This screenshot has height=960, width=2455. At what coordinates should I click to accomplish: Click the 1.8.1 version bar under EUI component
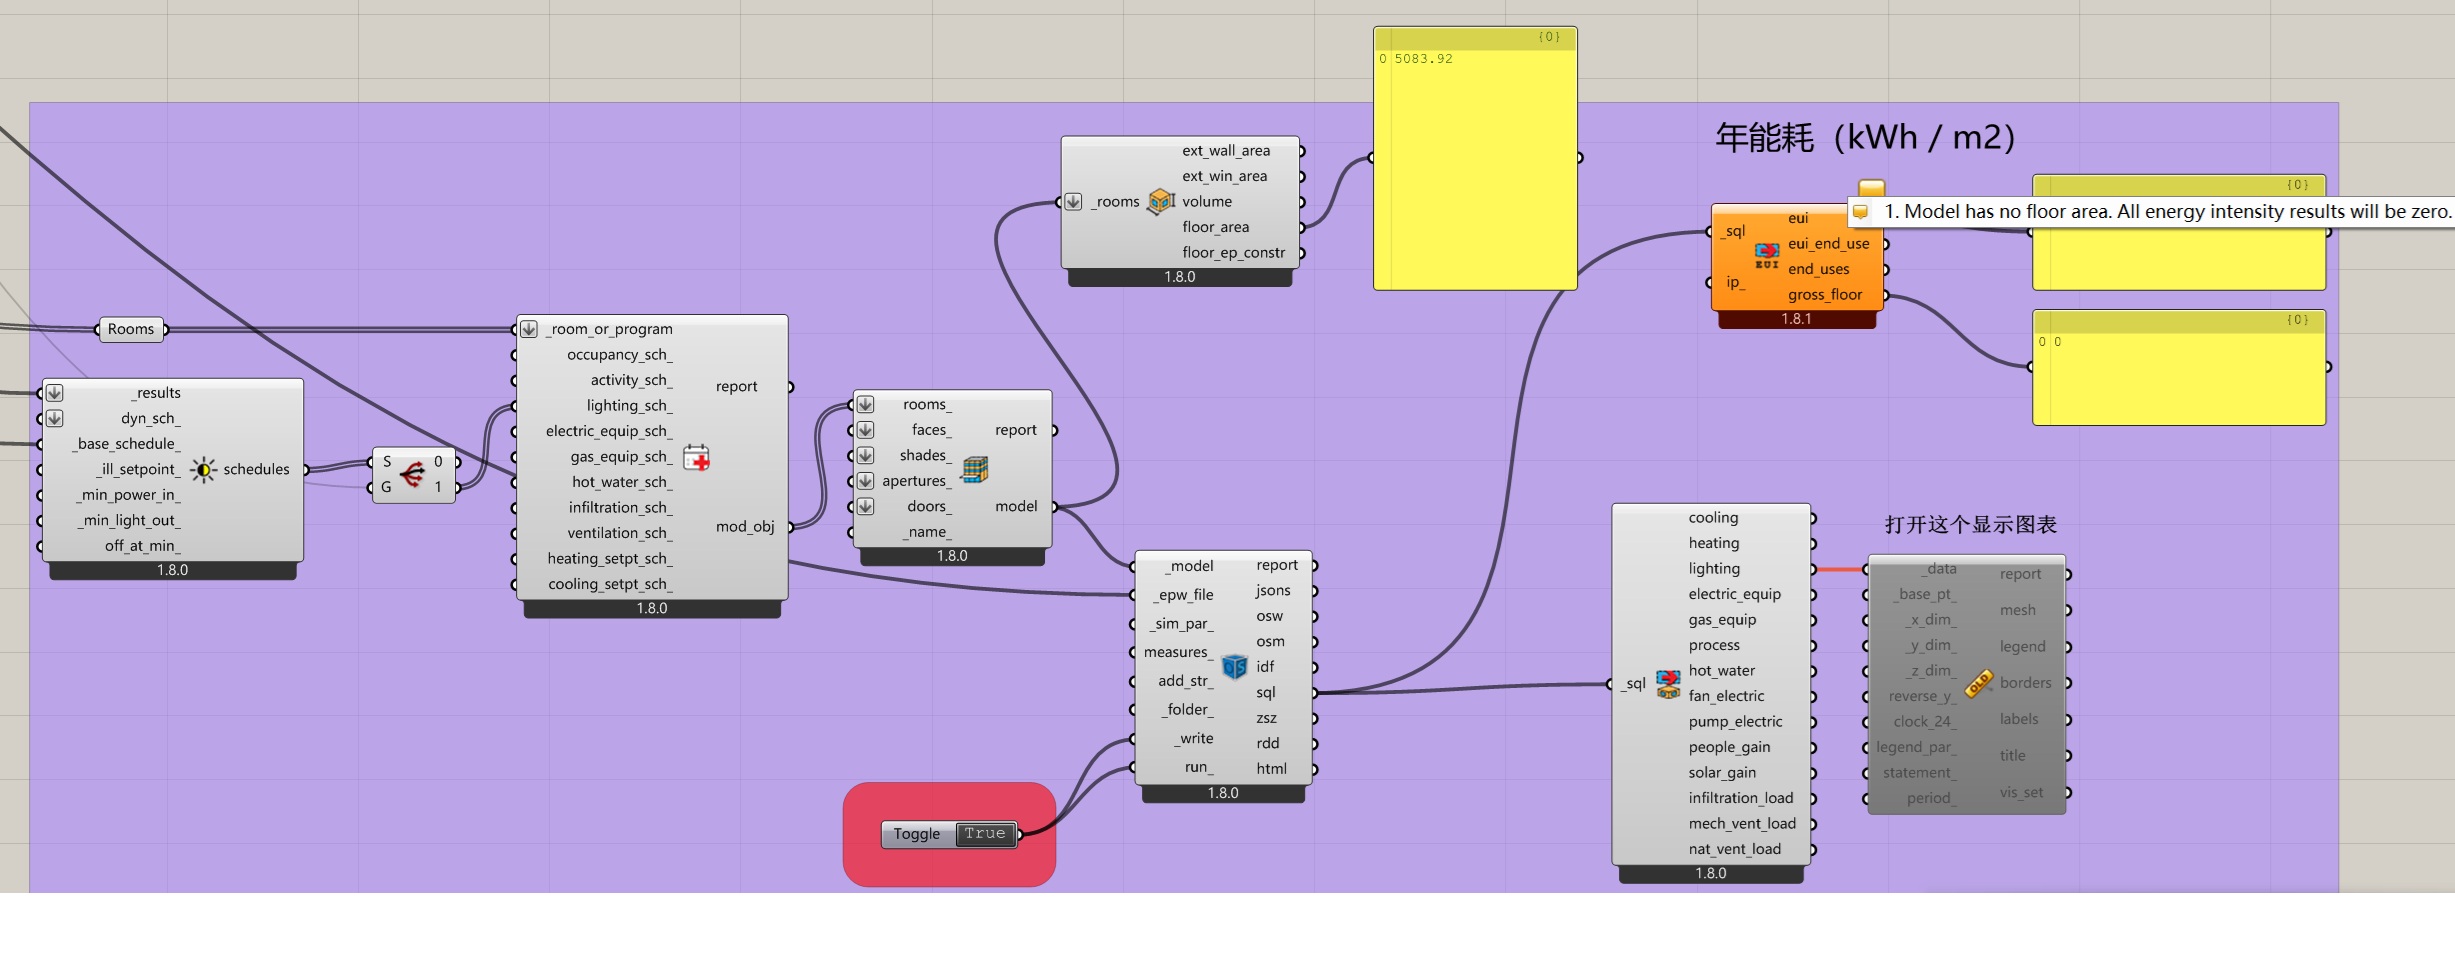tap(1796, 319)
